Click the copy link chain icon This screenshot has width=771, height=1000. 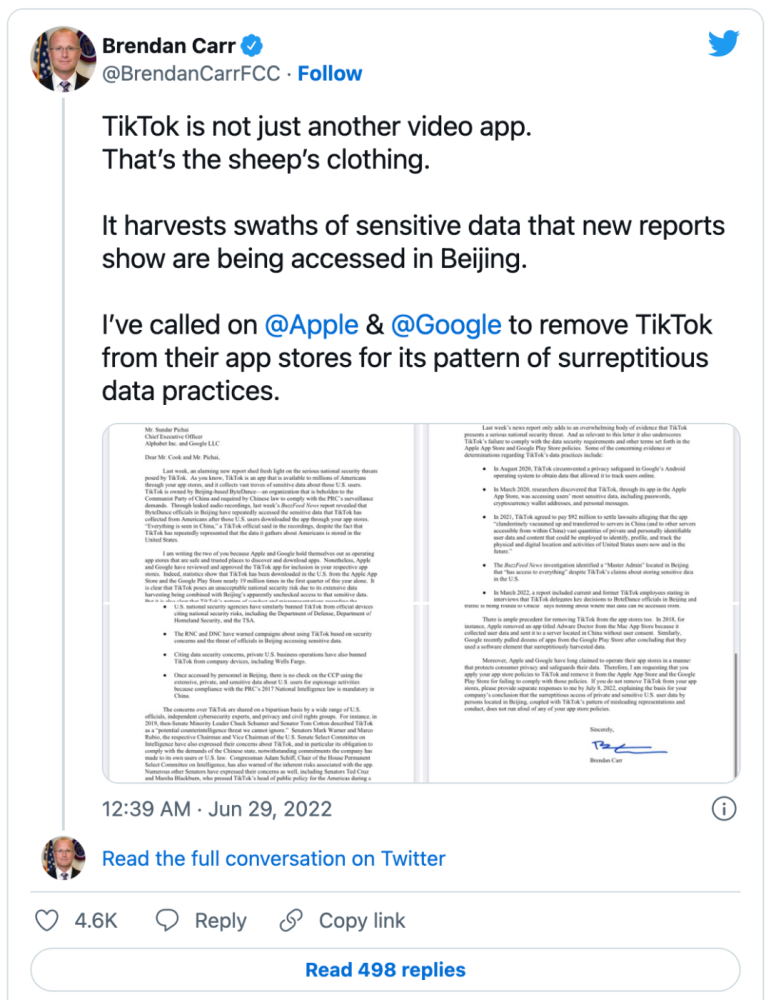click(x=291, y=920)
